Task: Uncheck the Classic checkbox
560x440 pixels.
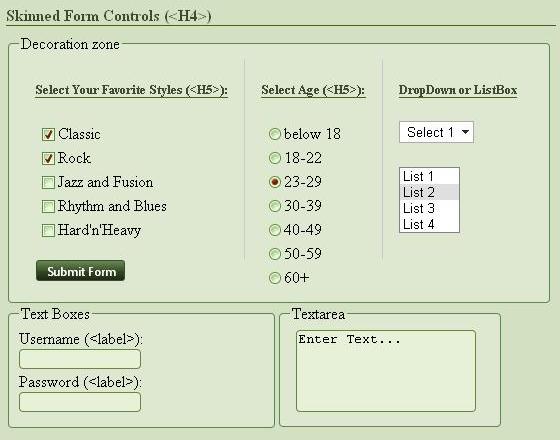Action: [x=48, y=135]
